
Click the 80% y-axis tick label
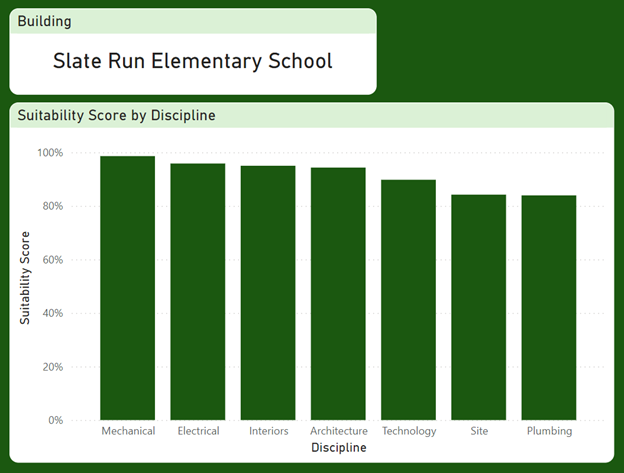tap(53, 206)
